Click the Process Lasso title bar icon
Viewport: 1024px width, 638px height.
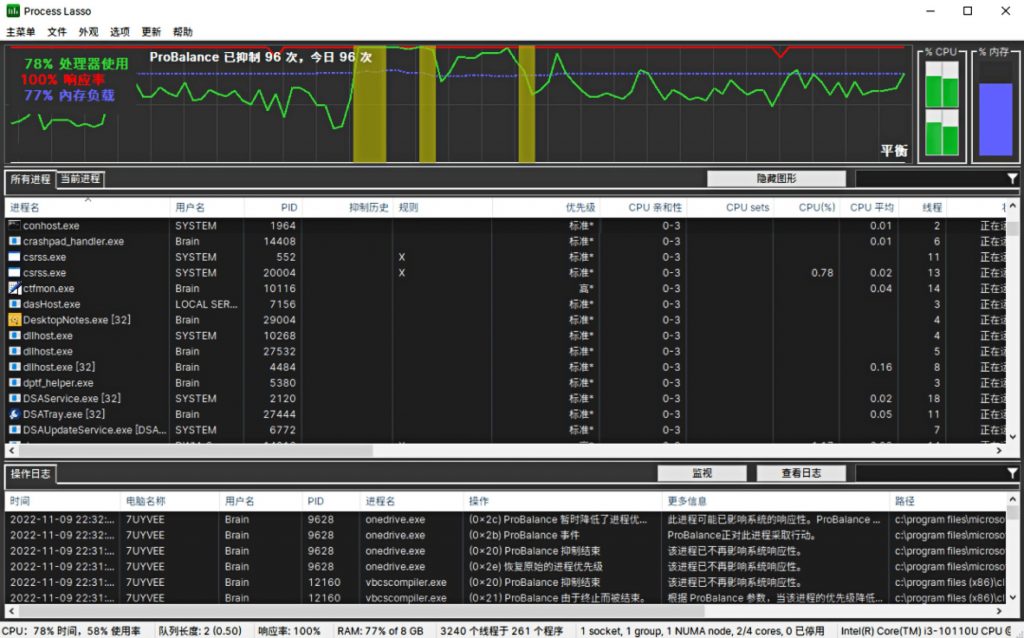click(x=12, y=11)
